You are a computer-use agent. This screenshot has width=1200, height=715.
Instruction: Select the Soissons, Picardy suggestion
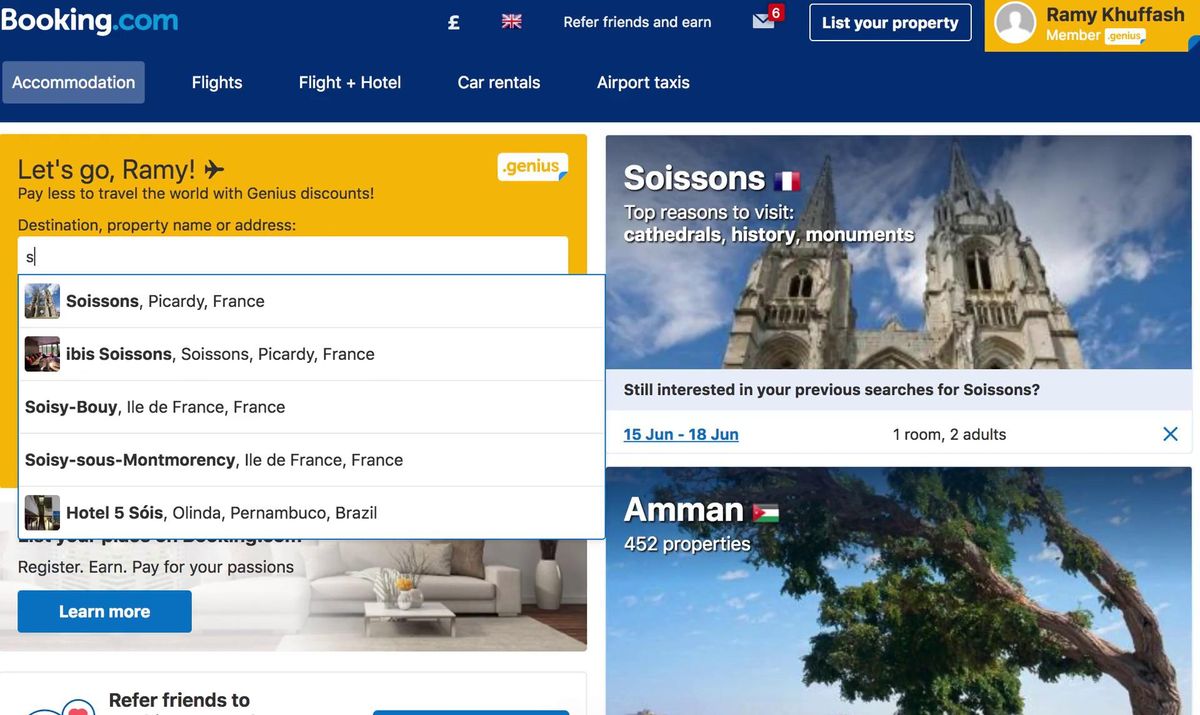click(x=312, y=301)
